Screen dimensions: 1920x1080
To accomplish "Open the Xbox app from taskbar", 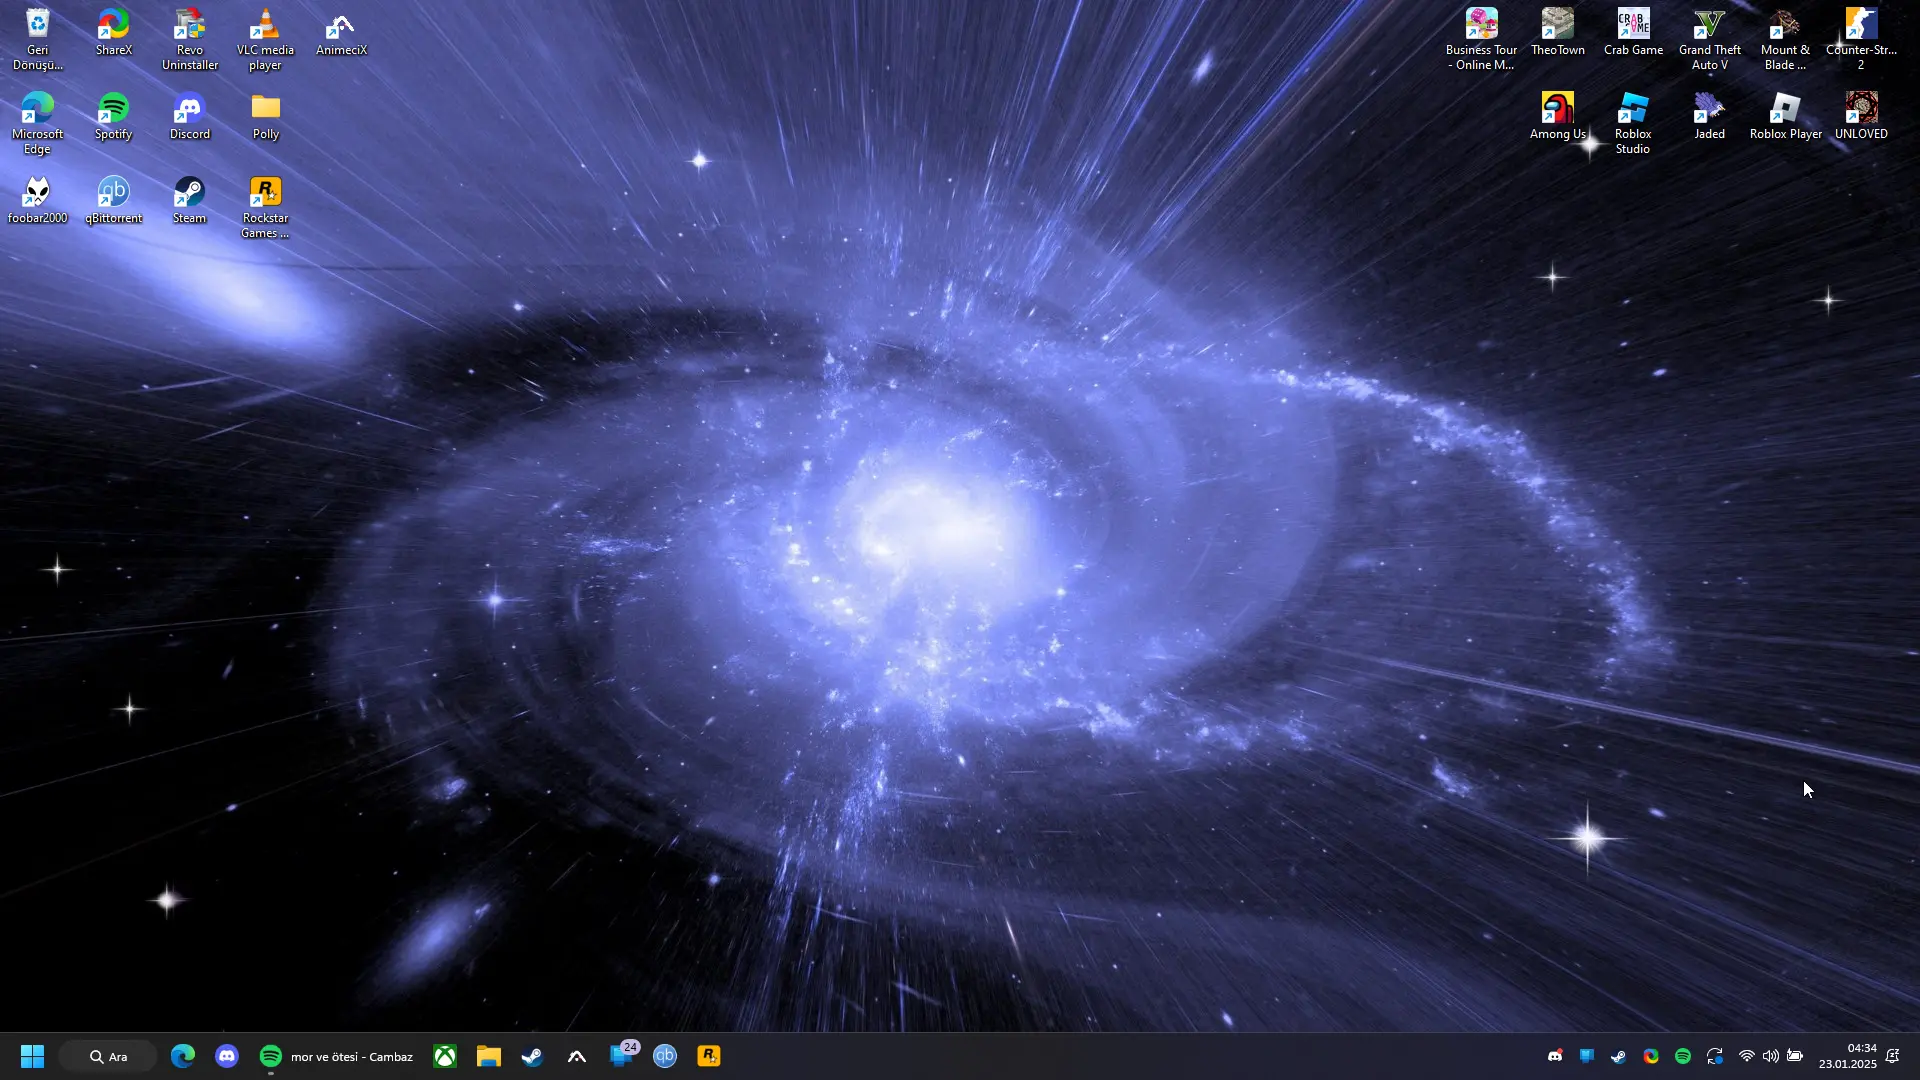I will pyautogui.click(x=445, y=1056).
